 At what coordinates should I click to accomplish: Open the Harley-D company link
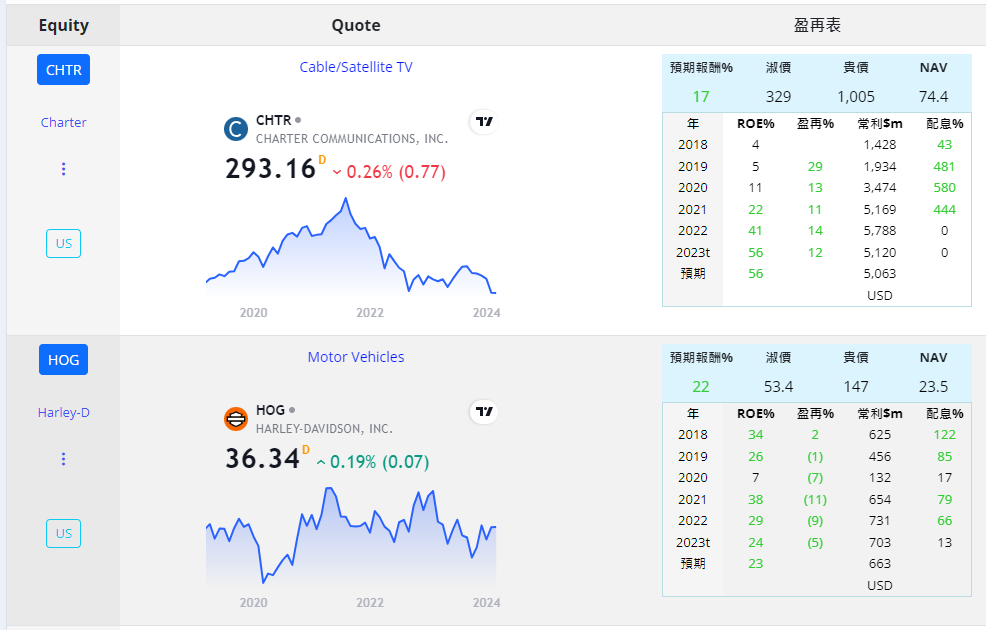coord(64,412)
